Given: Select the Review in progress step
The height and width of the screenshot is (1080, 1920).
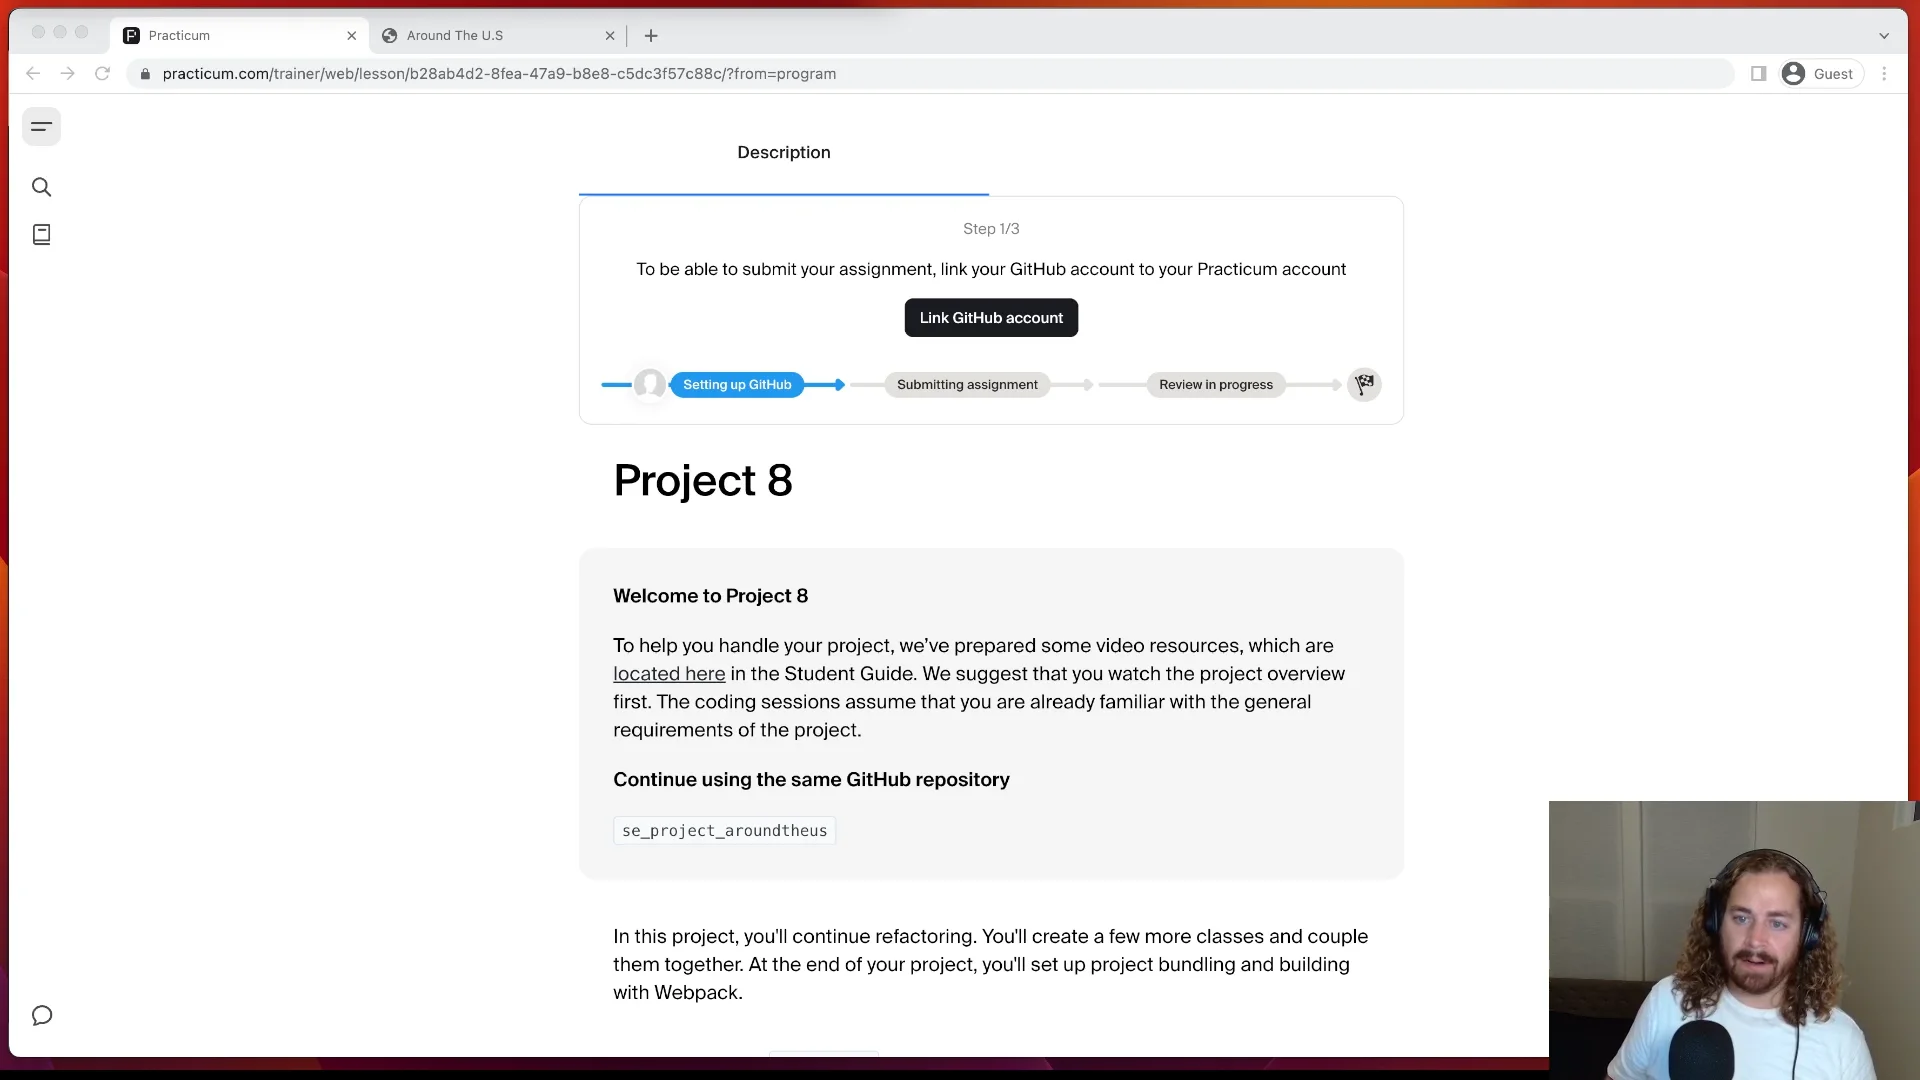Looking at the screenshot, I should click(x=1215, y=384).
